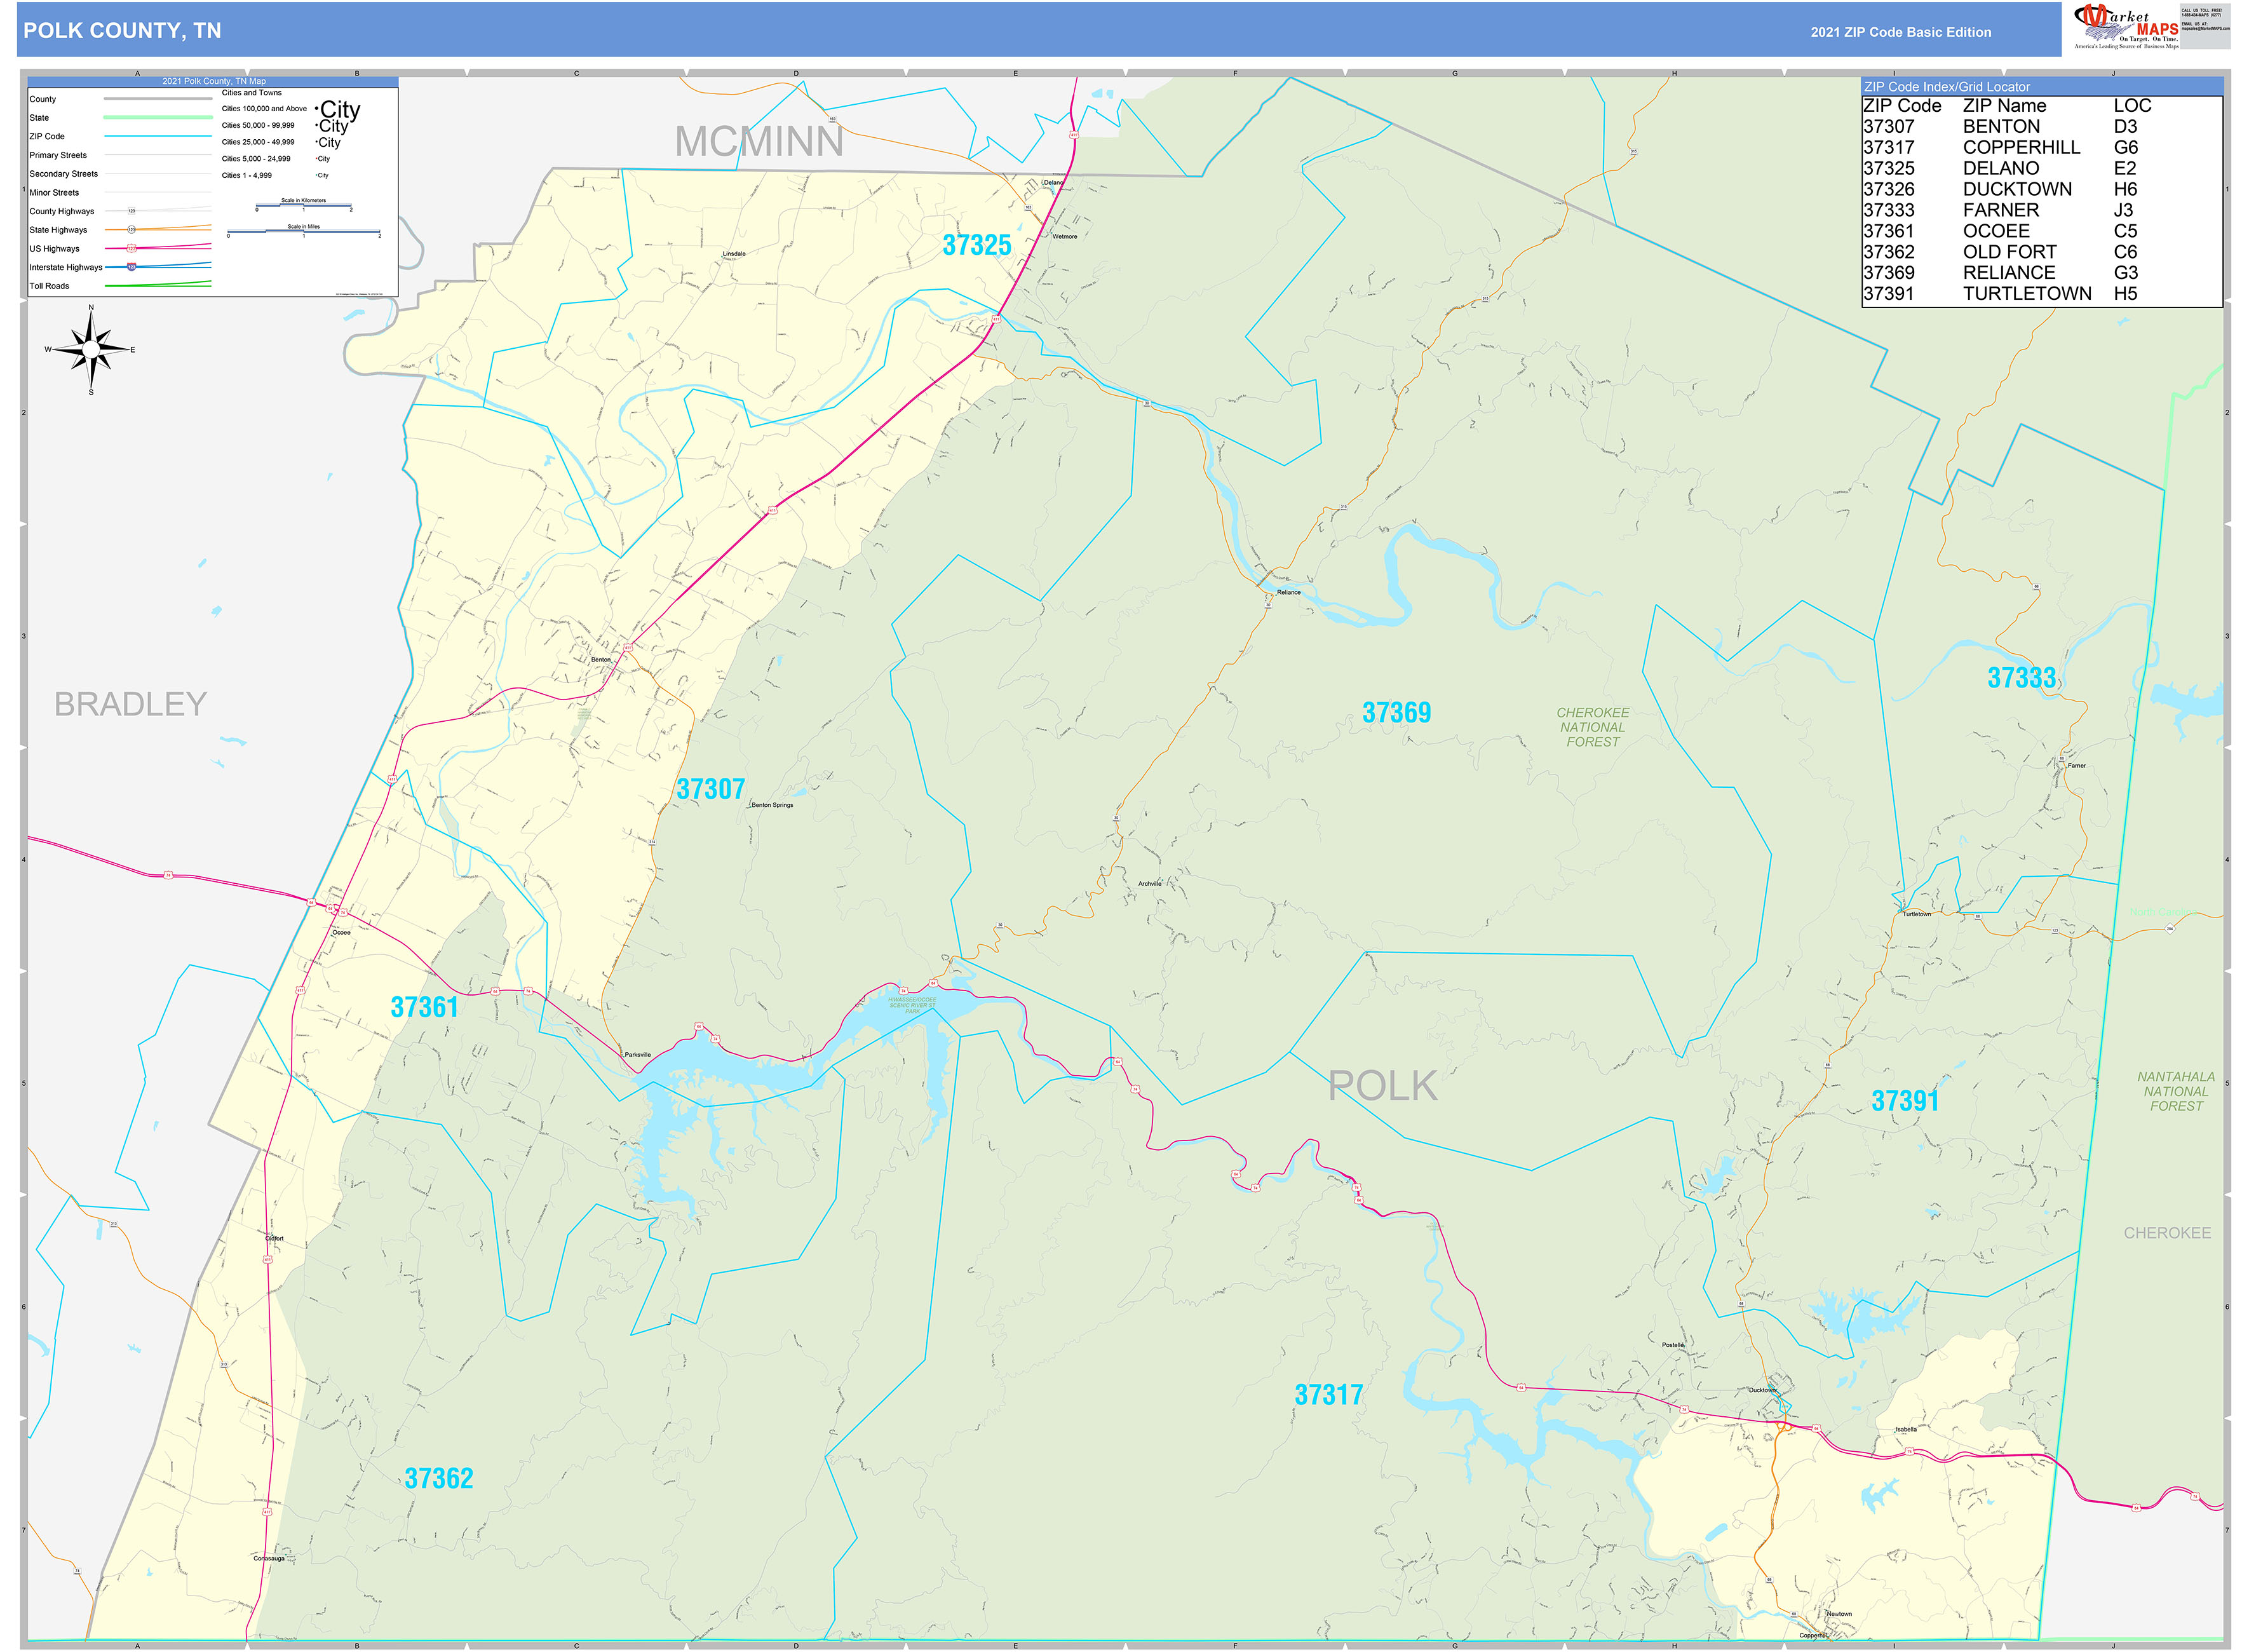Click the Archville town label
This screenshot has height=1652, width=2242.
pos(1149,884)
